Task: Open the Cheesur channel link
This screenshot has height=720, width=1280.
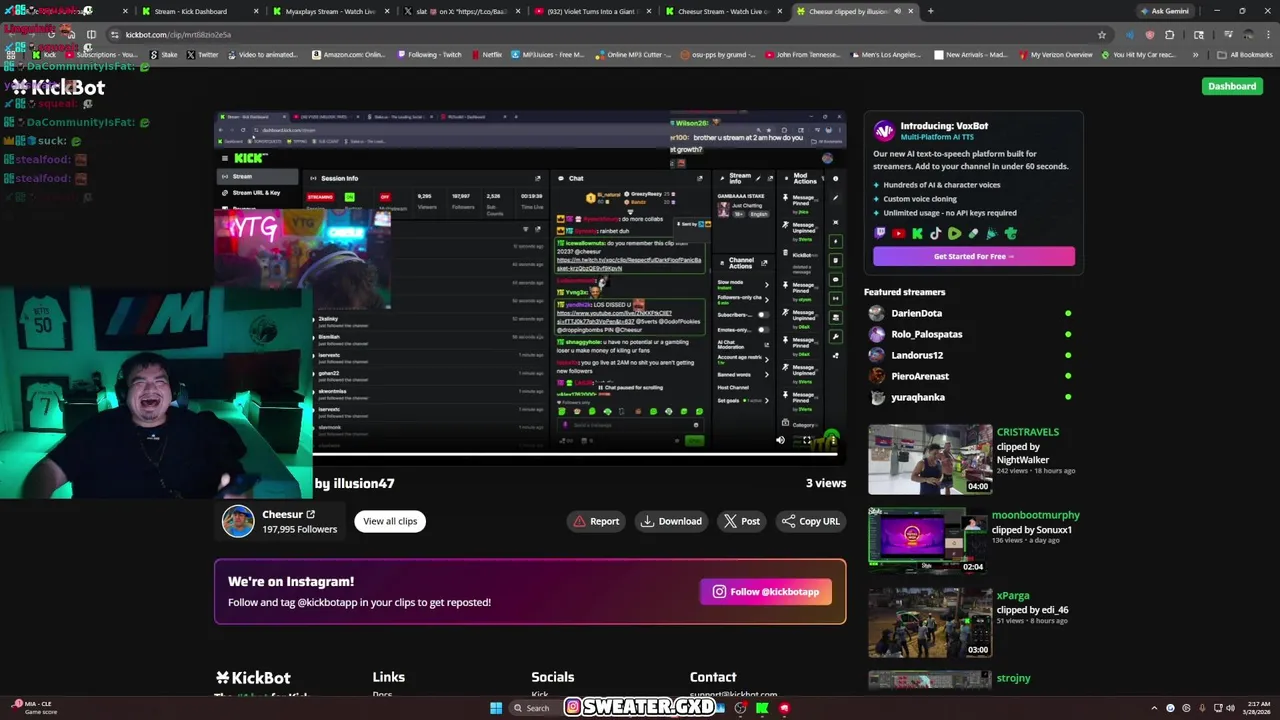Action: pyautogui.click(x=289, y=514)
